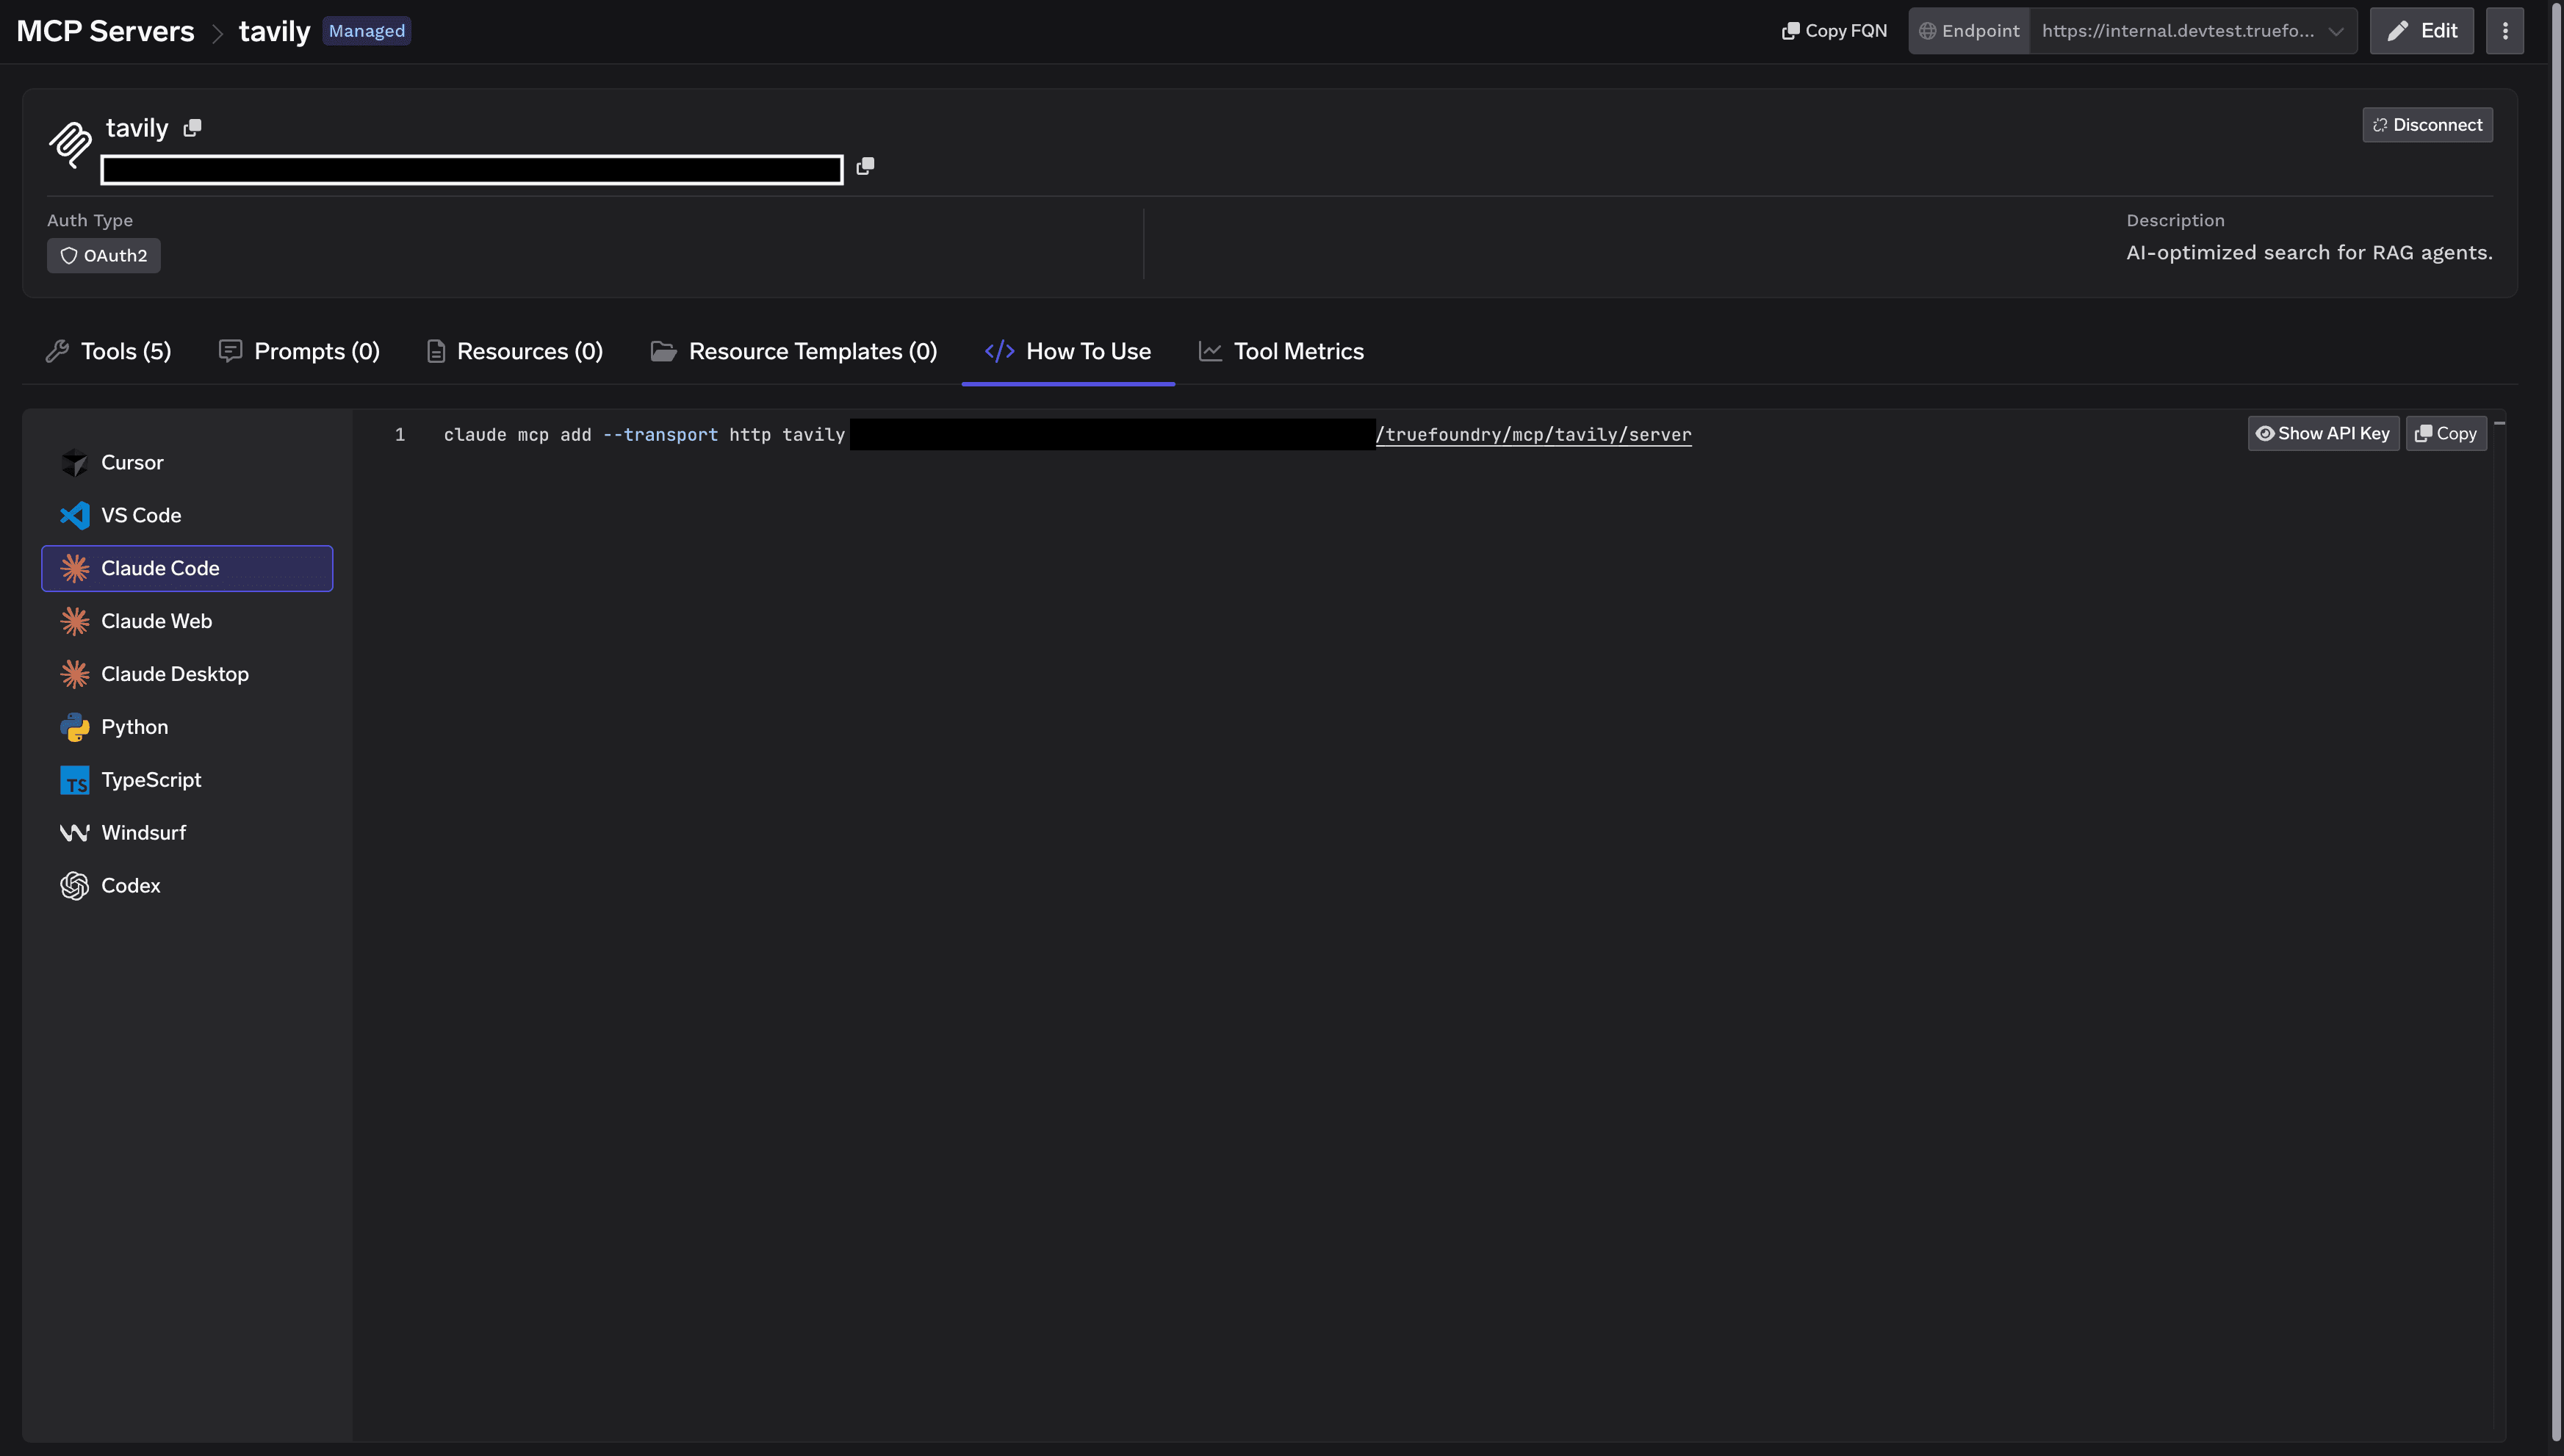The height and width of the screenshot is (1456, 2564).
Task: Choose Claude Desktop from the client list
Action: tap(187, 675)
